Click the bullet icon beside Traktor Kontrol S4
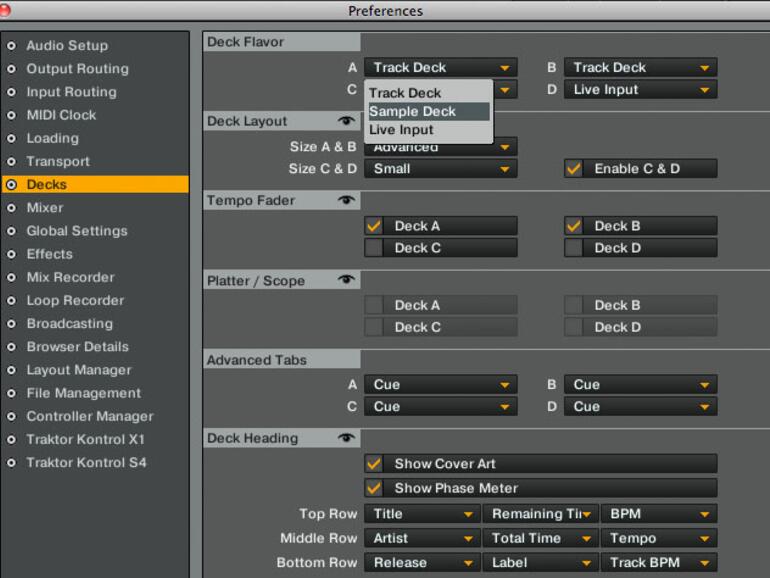Image resolution: width=770 pixels, height=578 pixels. (x=11, y=463)
